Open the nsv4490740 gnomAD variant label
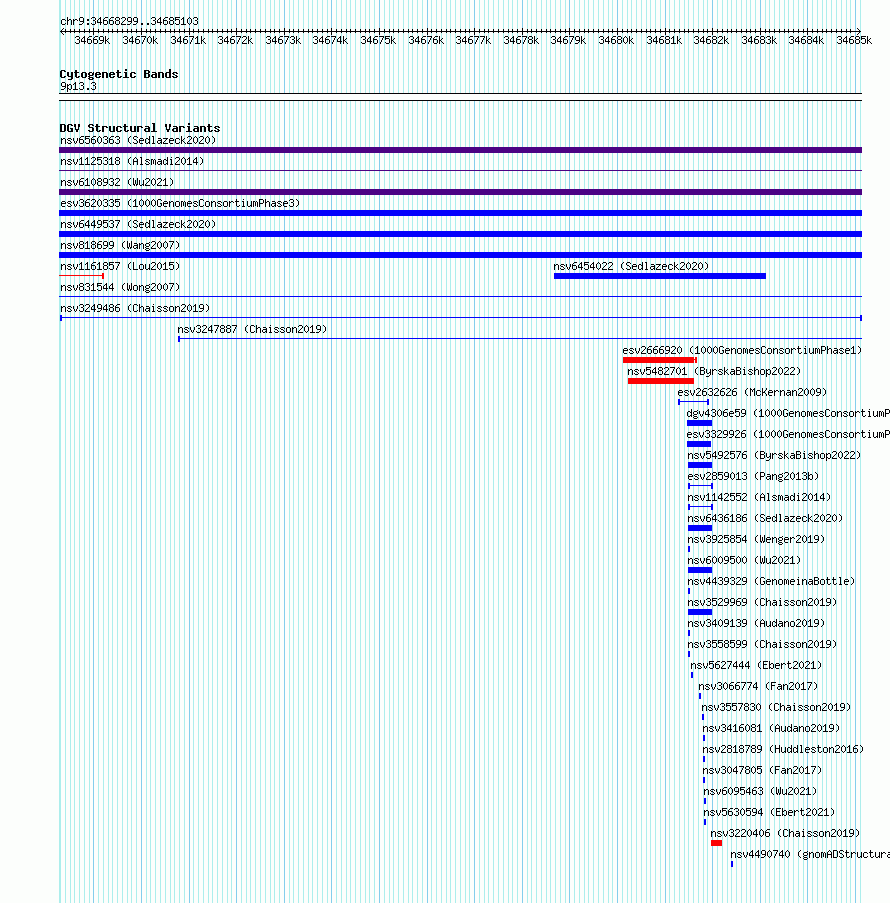Screen dimensions: 890x903 pyautogui.click(x=810, y=855)
